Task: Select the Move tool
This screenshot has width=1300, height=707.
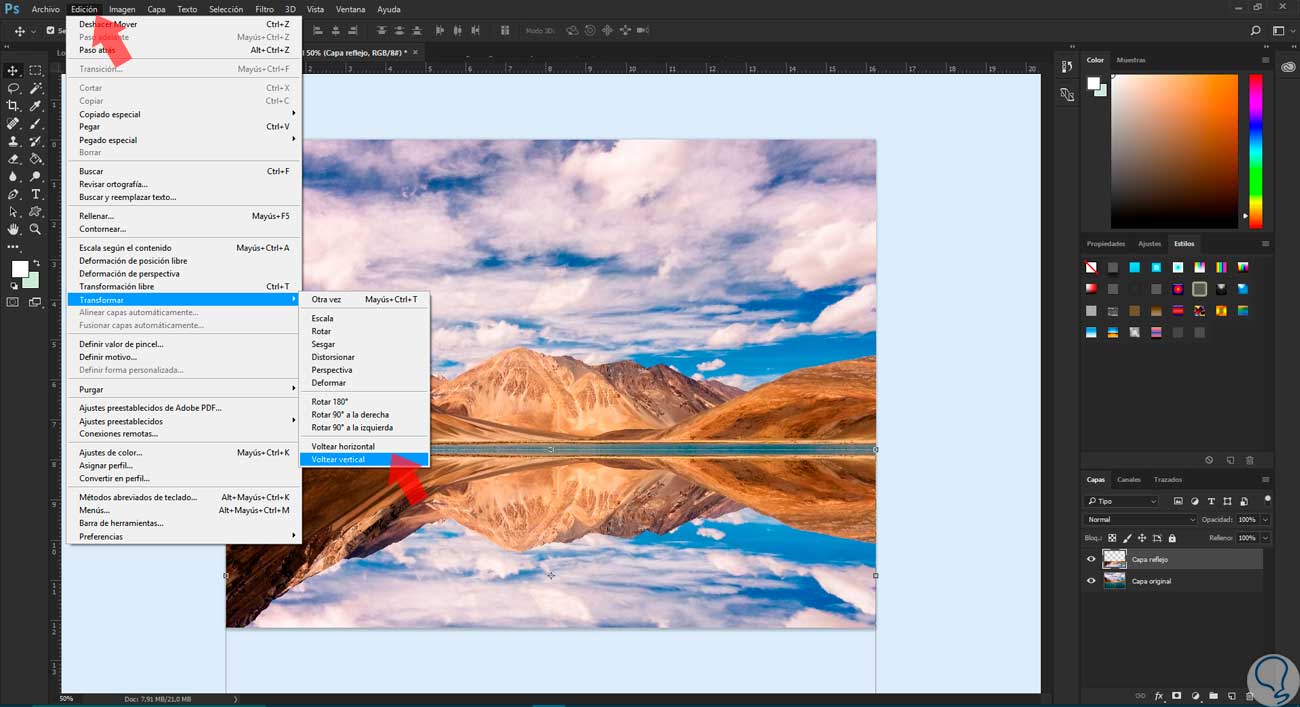Action: pos(14,70)
